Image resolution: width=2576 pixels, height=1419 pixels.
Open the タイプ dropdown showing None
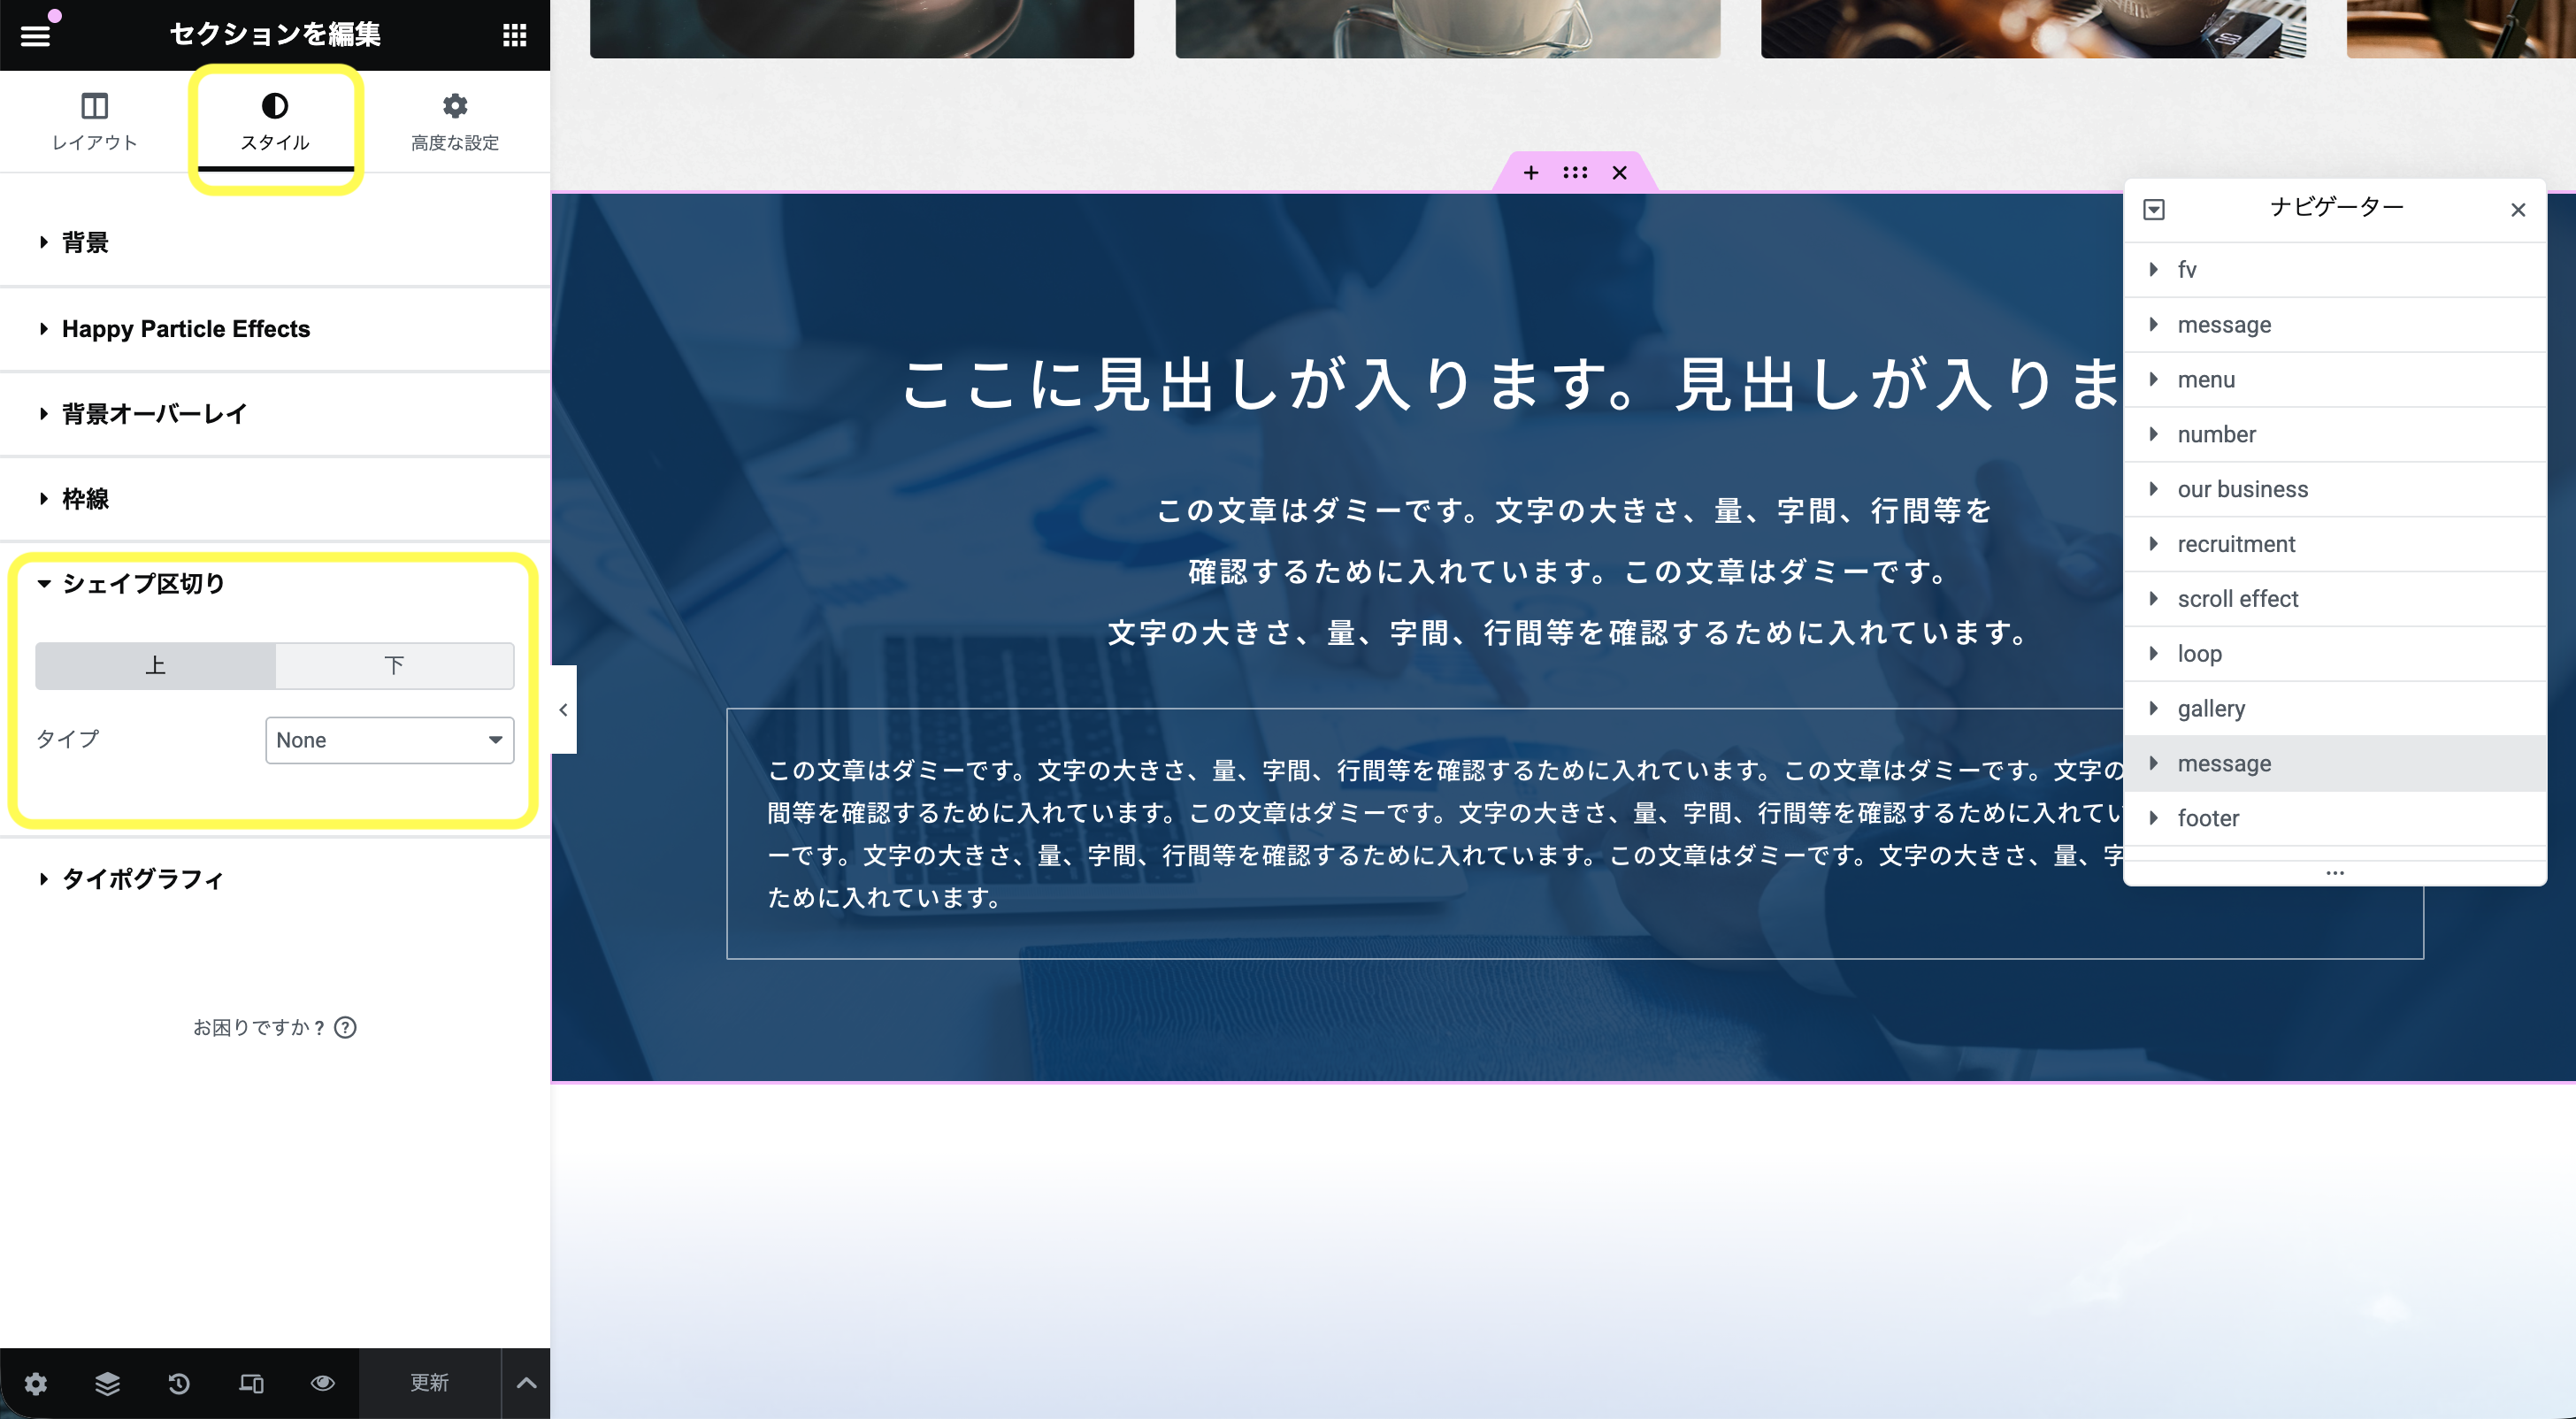click(389, 740)
